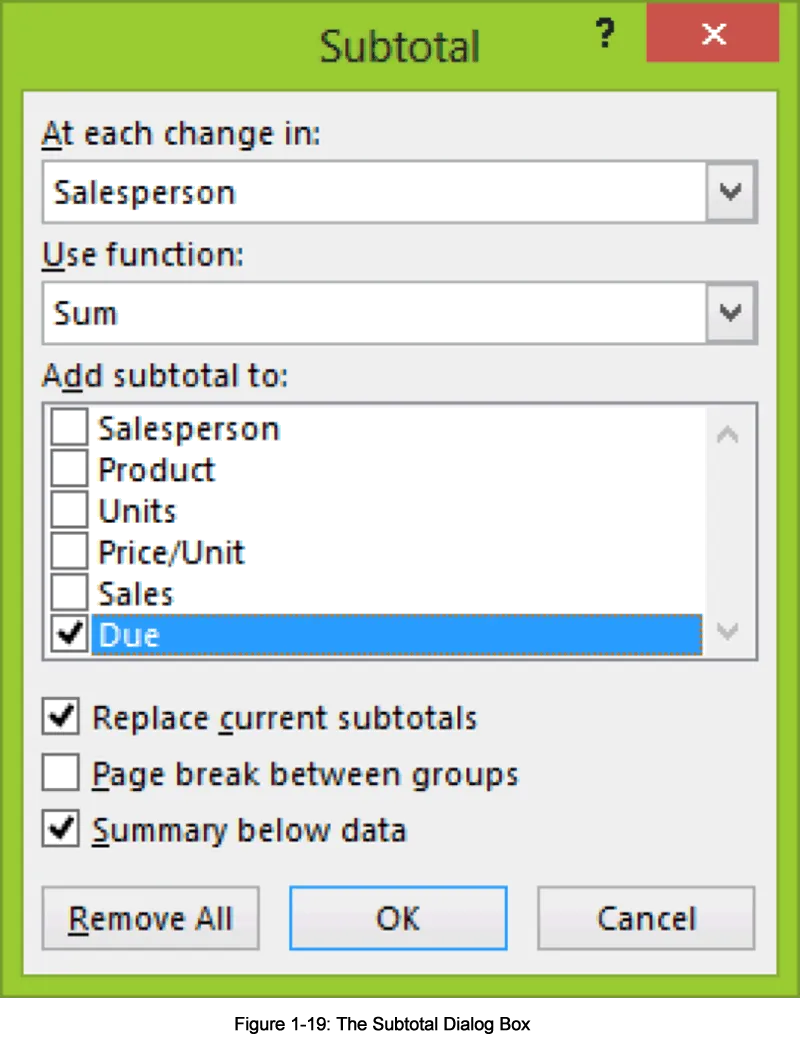This screenshot has height=1048, width=800.
Task: Close the Subtotal dialog
Action: (x=712, y=35)
